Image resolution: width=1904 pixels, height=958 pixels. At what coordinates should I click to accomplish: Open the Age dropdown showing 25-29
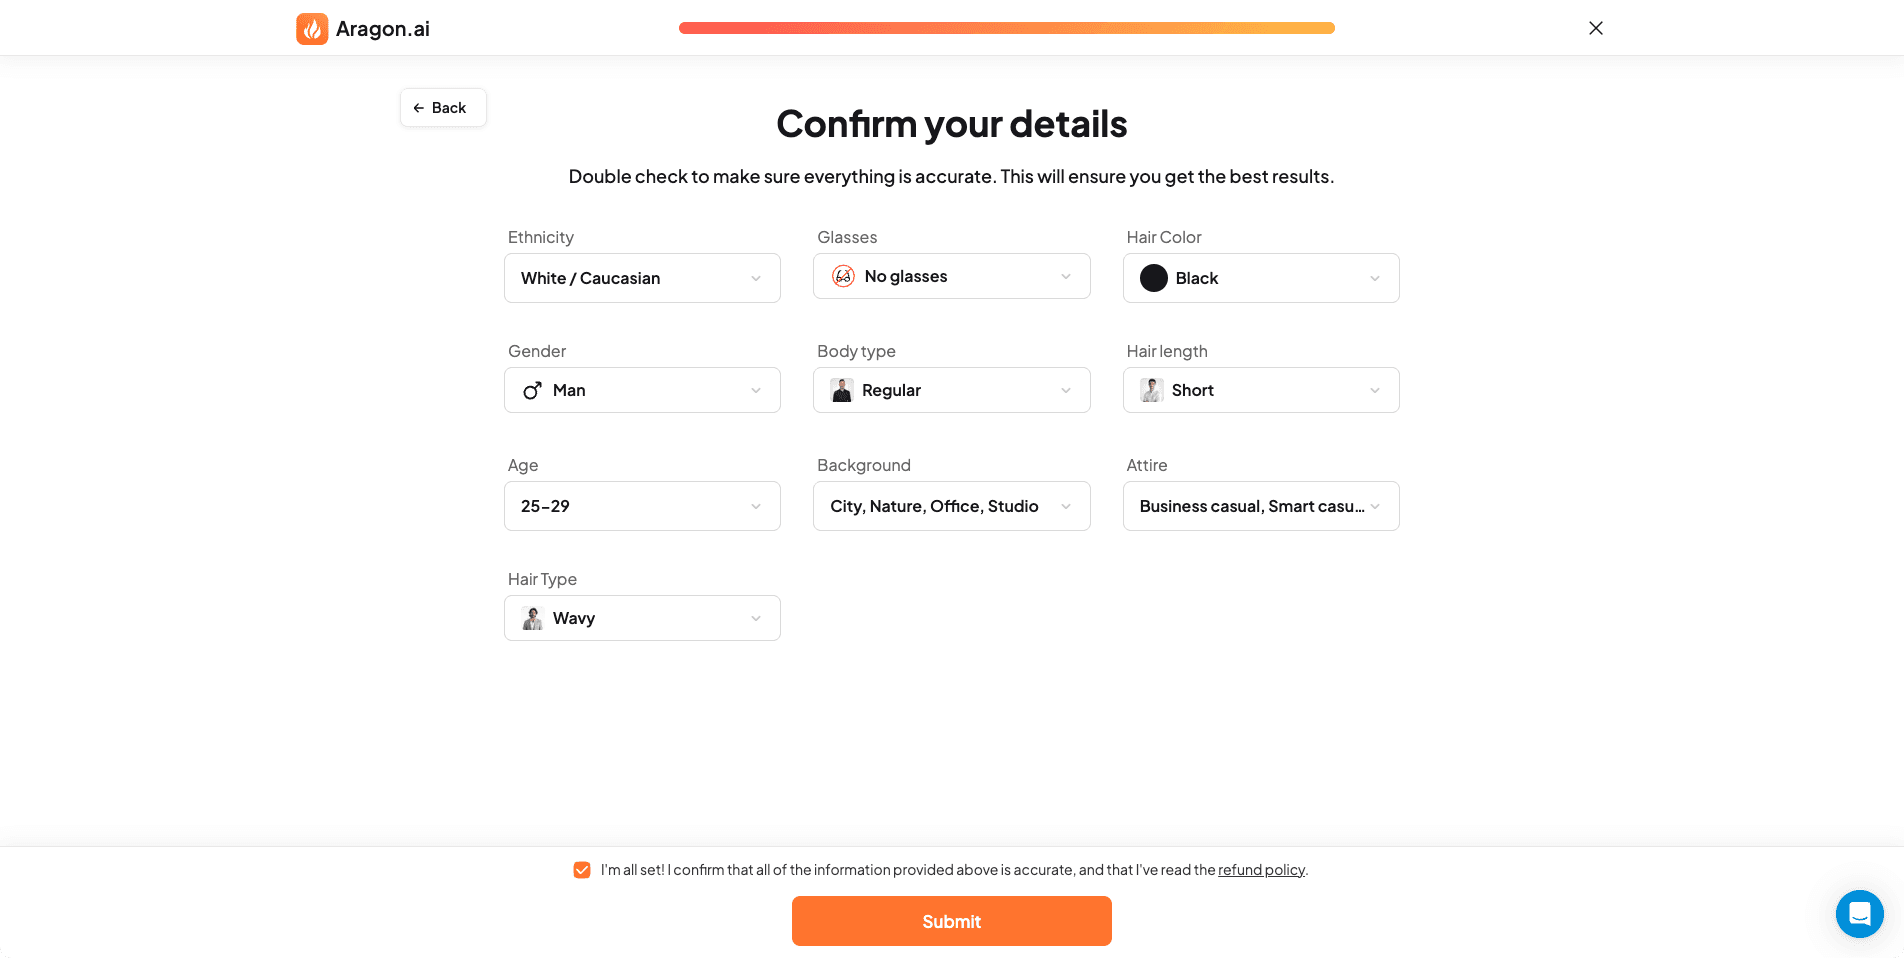click(642, 506)
